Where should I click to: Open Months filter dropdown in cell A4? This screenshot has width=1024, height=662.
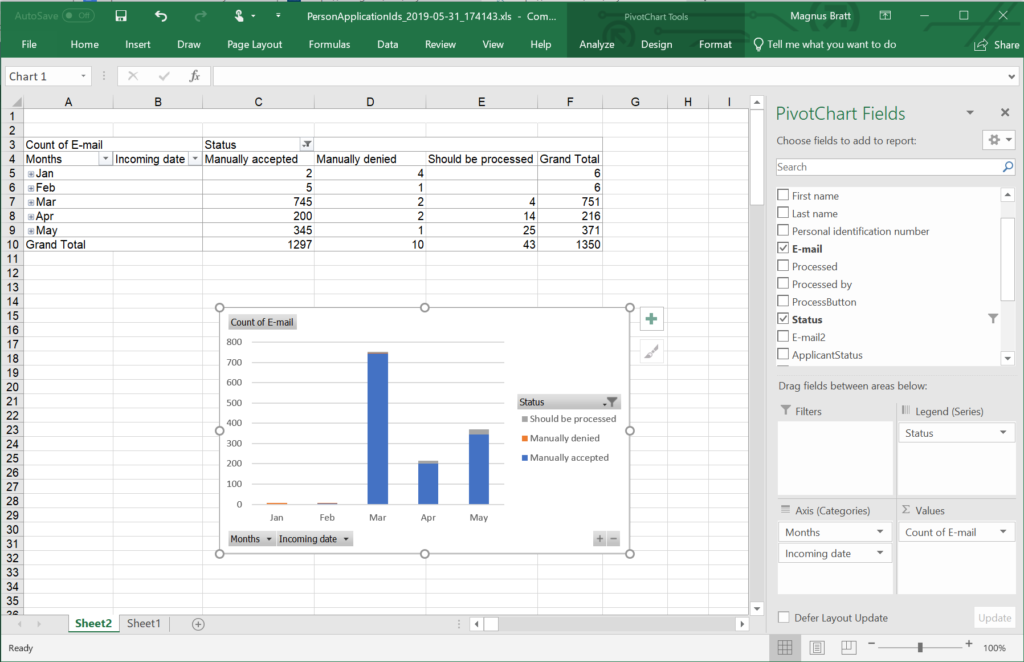click(105, 159)
